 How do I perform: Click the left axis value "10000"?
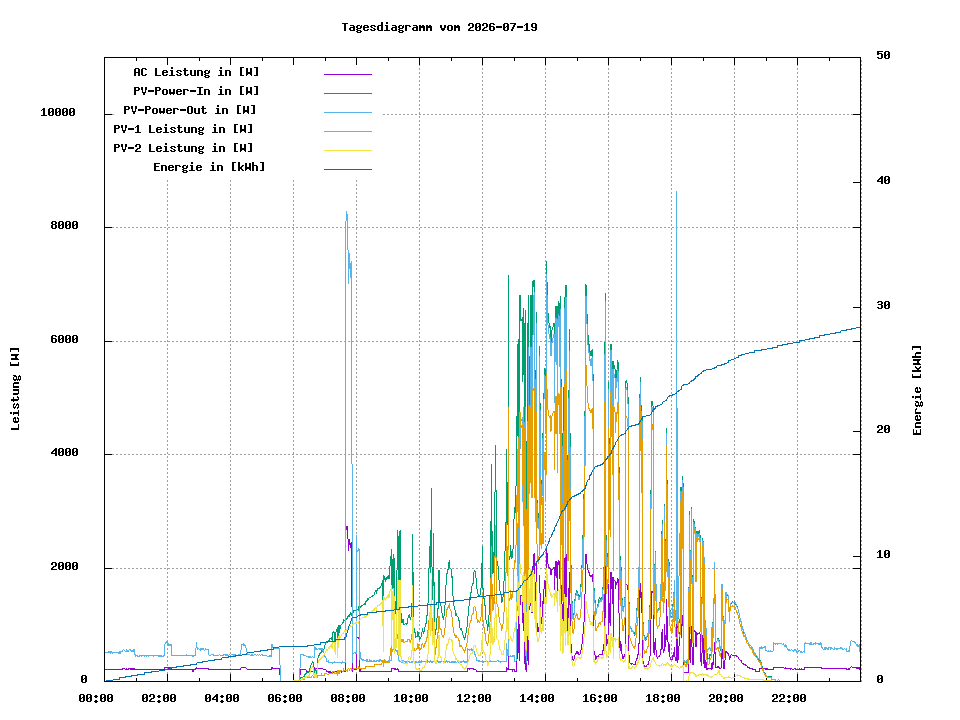(58, 113)
